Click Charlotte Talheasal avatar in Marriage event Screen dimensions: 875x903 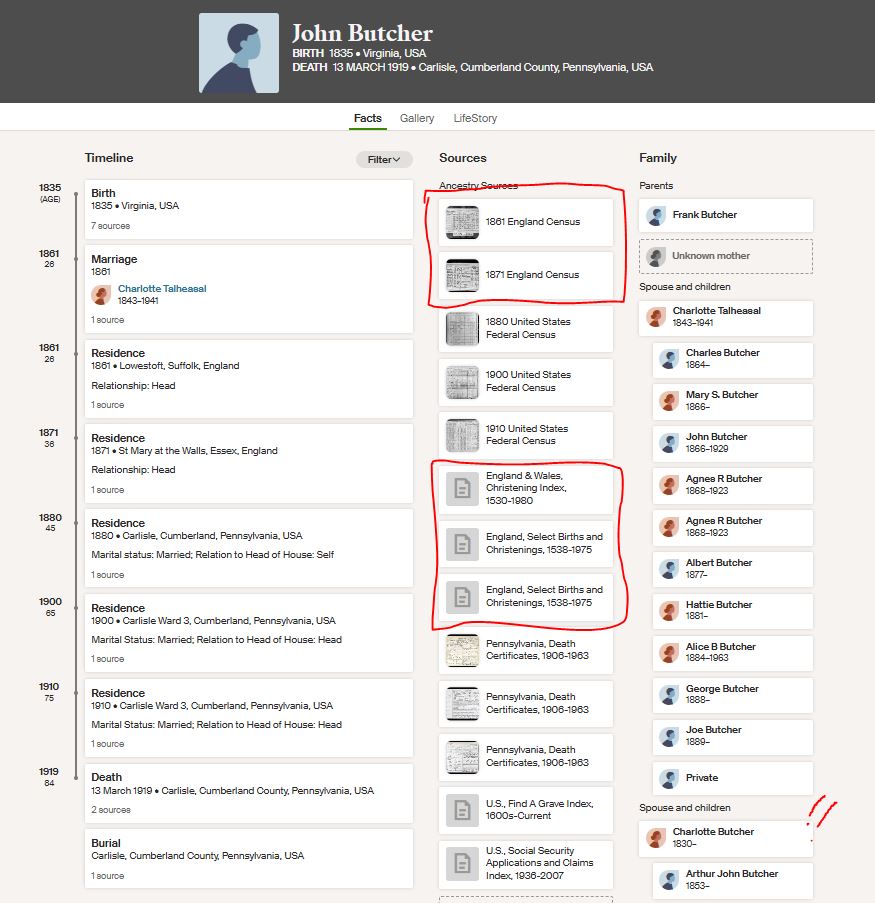101,295
